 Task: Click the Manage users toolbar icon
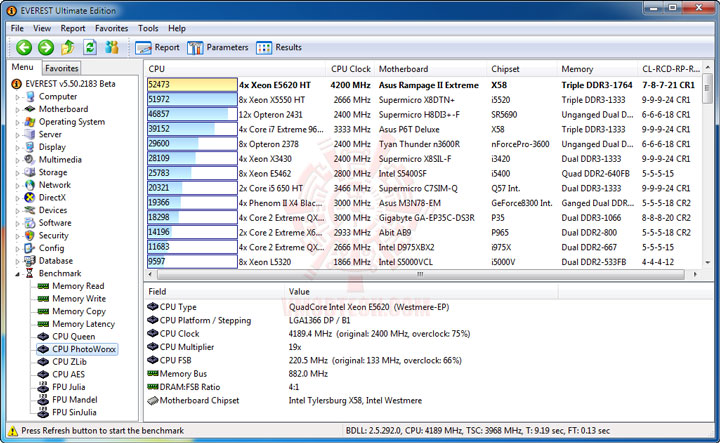point(112,47)
